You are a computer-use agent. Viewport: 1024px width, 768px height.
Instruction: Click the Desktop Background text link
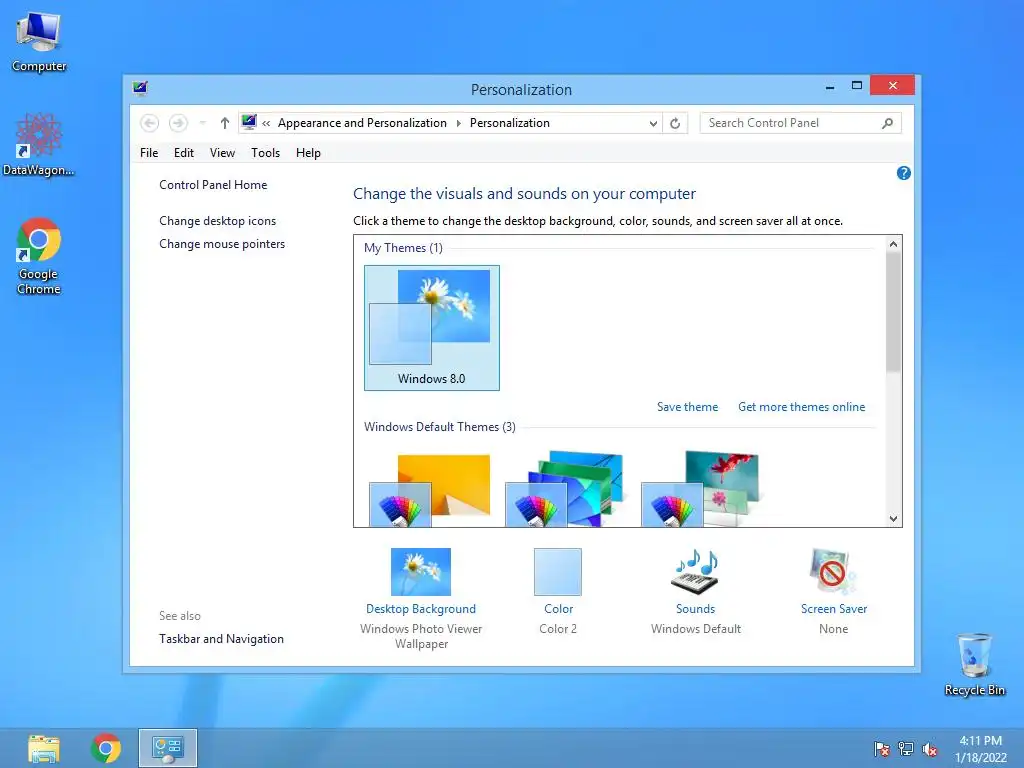click(421, 609)
